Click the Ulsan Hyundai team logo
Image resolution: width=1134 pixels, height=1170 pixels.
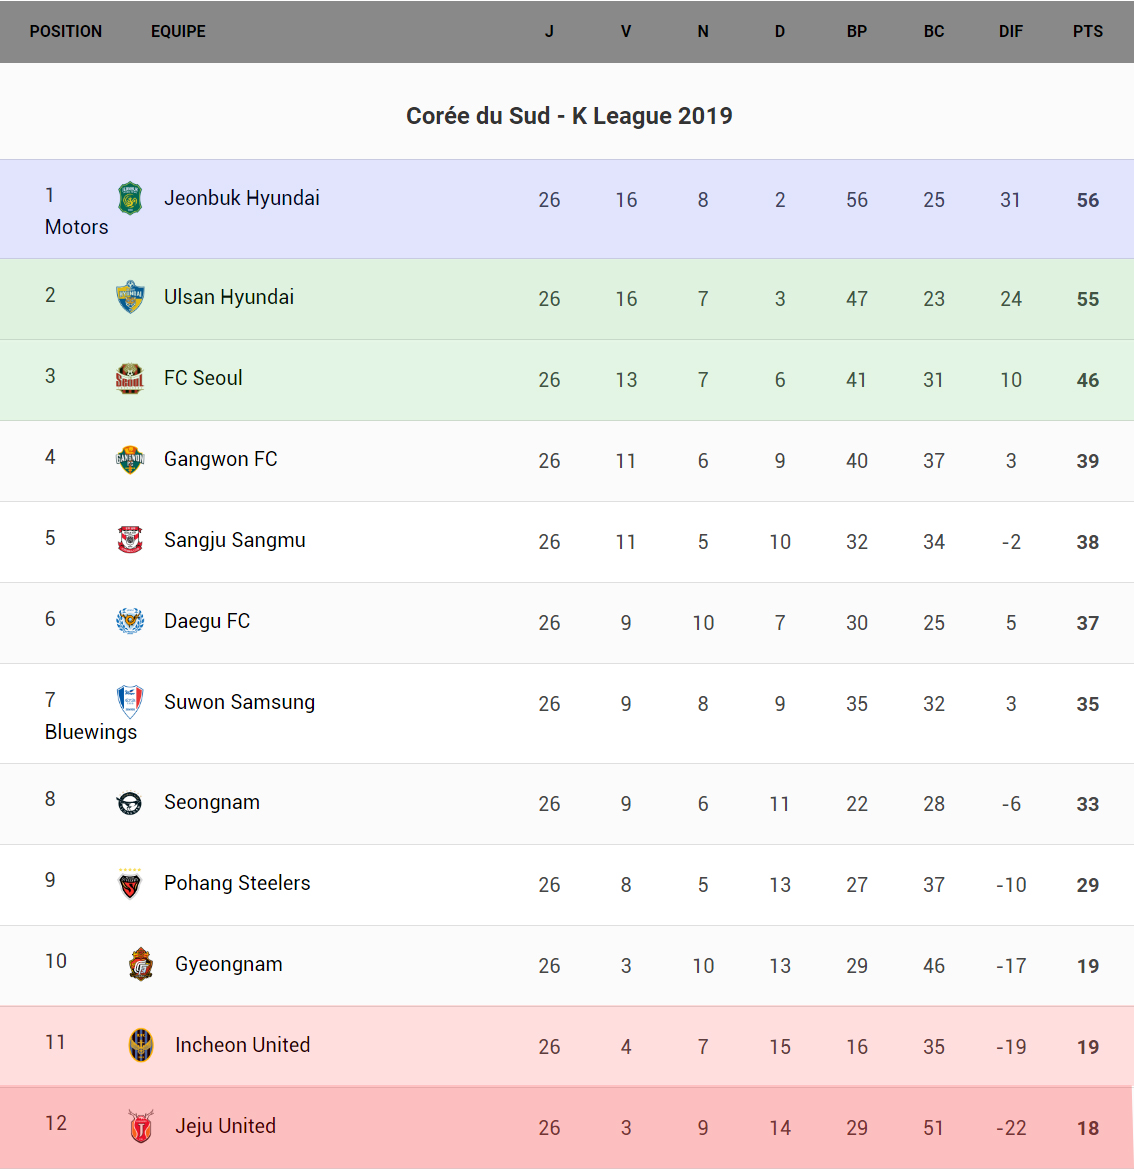point(130,297)
